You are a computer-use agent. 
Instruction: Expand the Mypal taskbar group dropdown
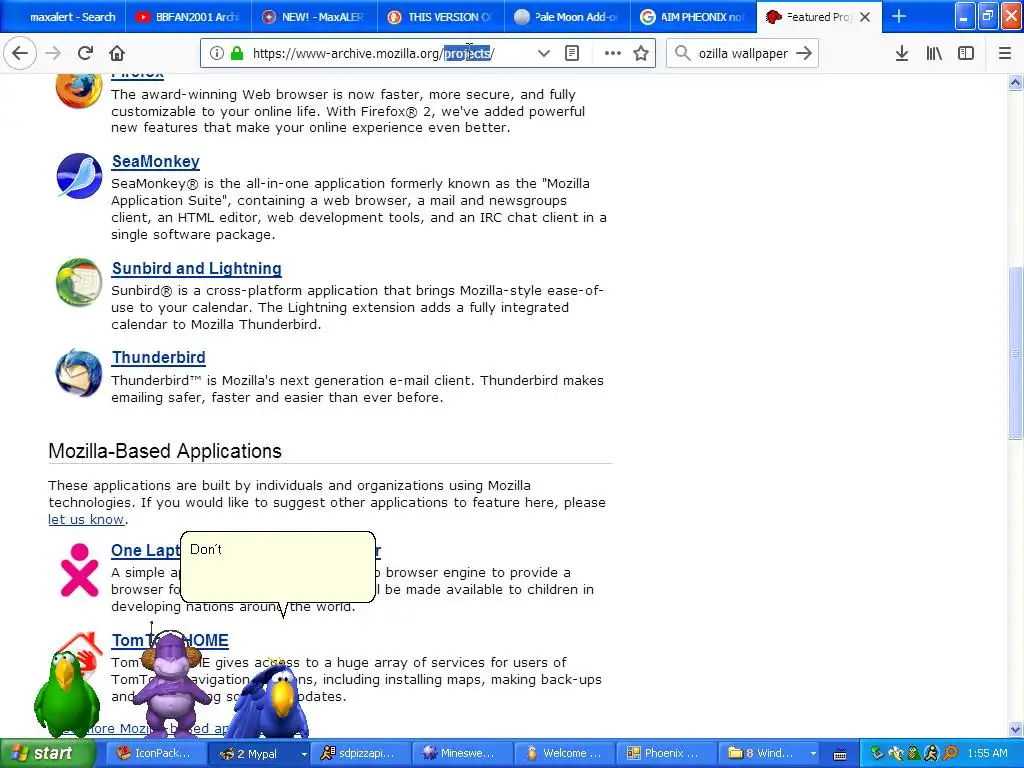click(x=303, y=754)
